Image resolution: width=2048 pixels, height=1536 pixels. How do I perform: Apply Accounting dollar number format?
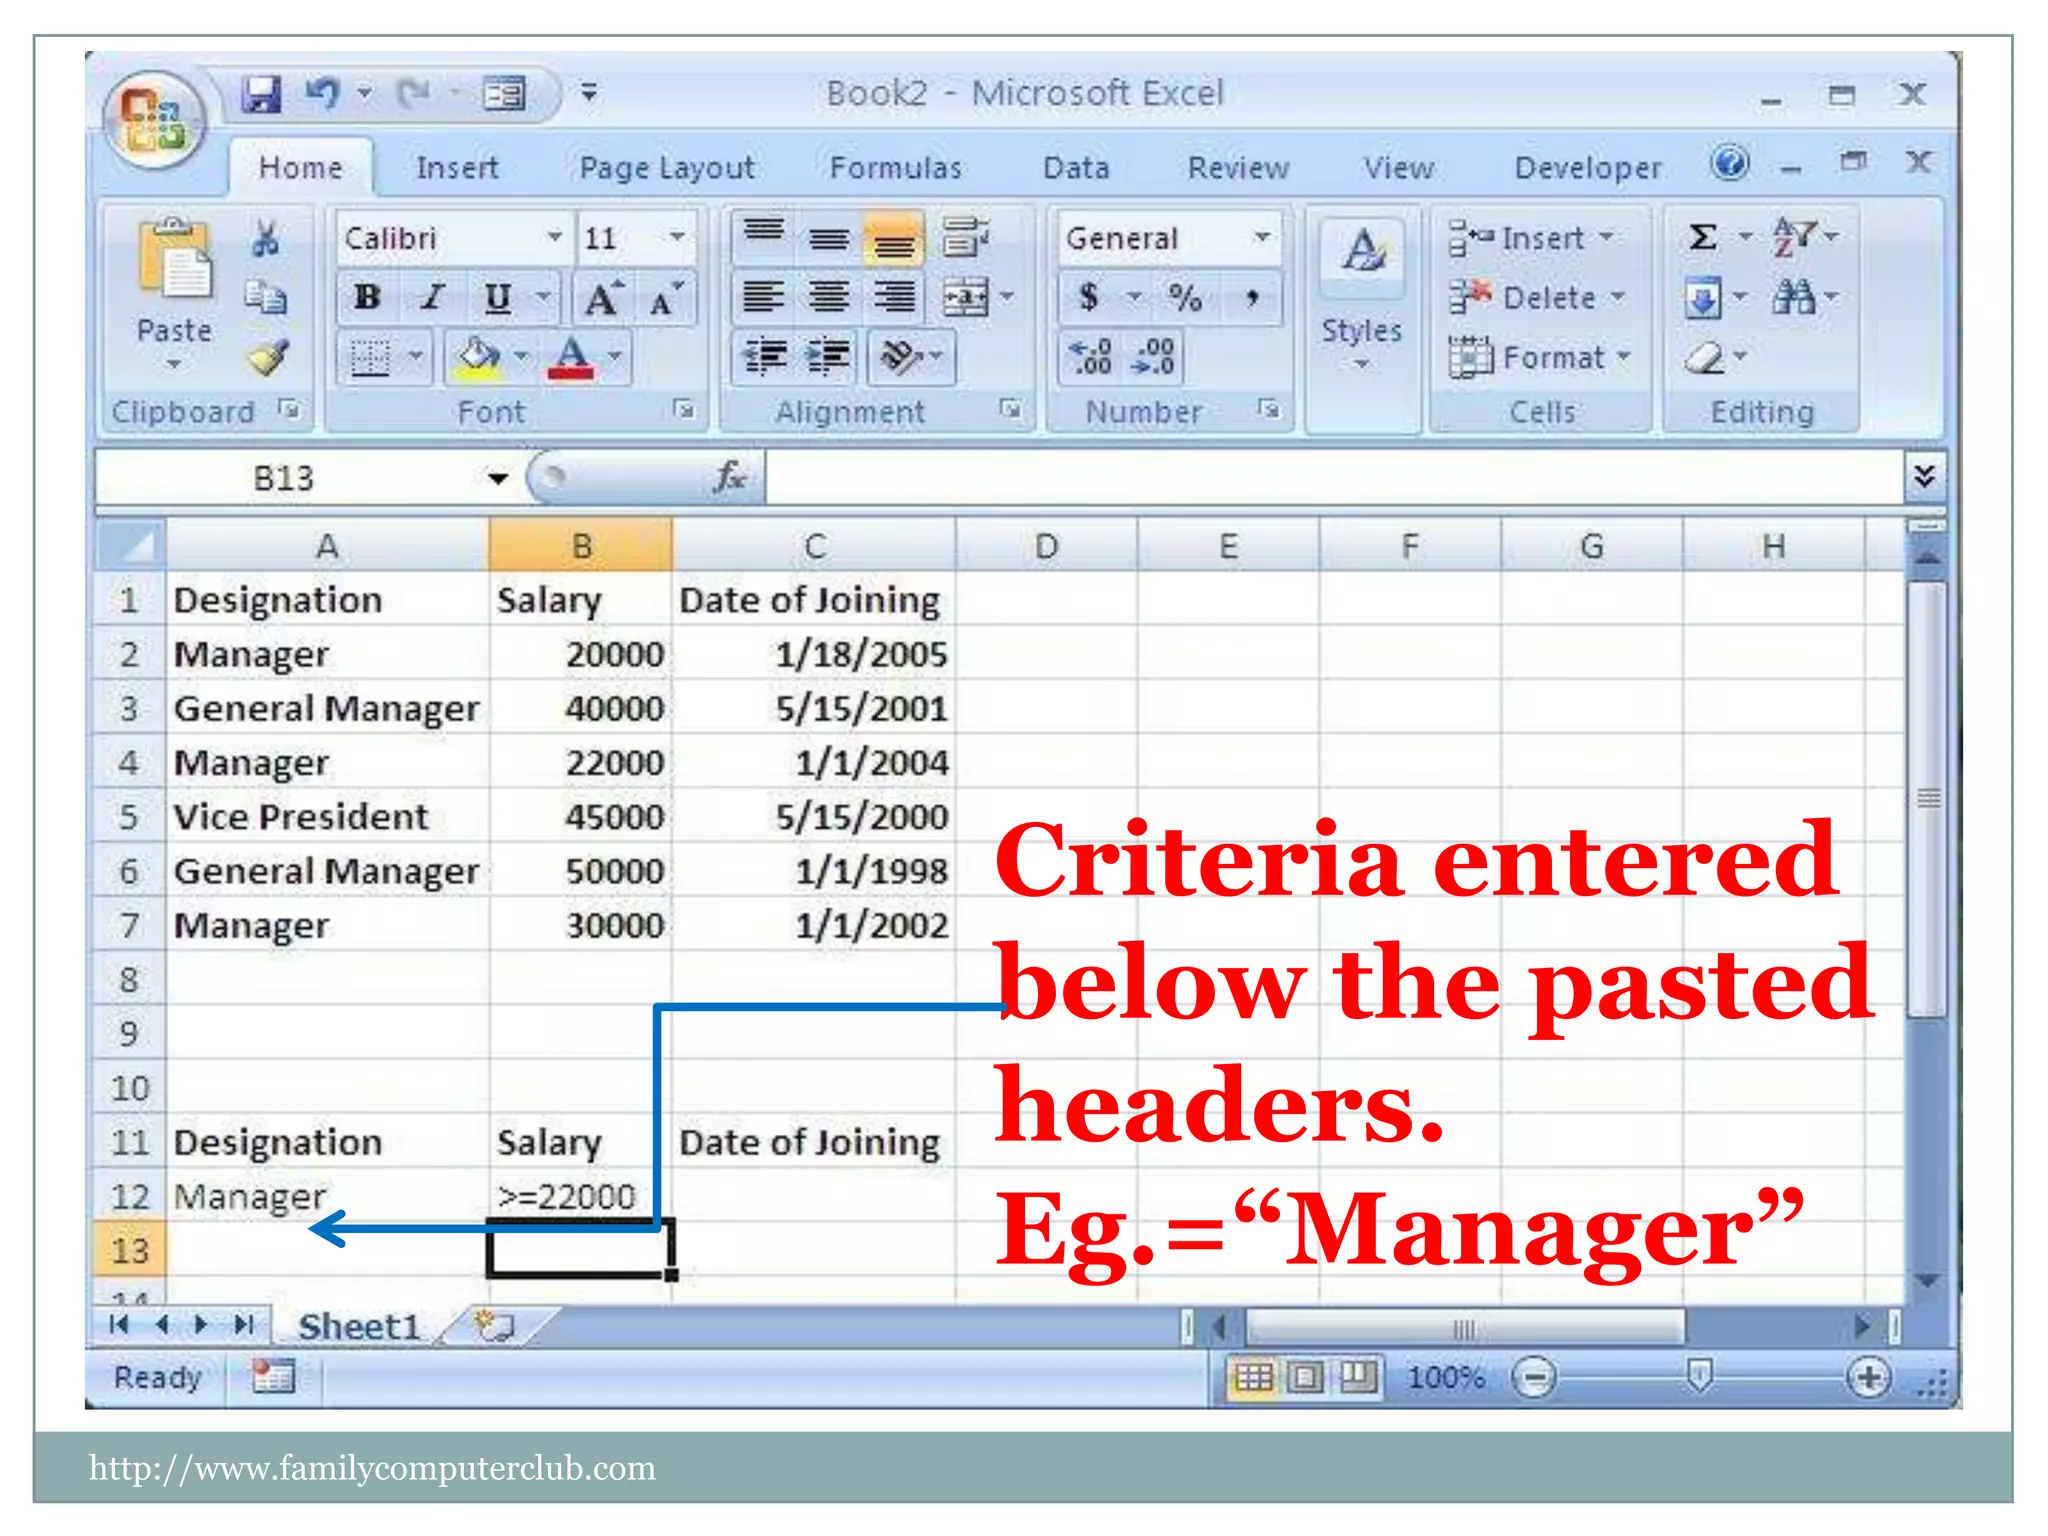pyautogui.click(x=1089, y=297)
